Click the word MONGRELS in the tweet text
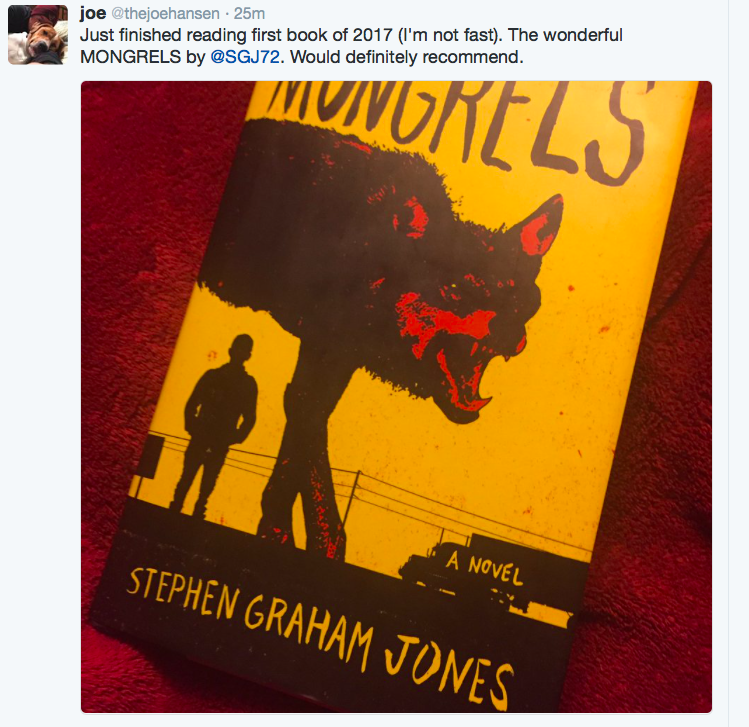Viewport: 749px width, 727px height. click(130, 57)
